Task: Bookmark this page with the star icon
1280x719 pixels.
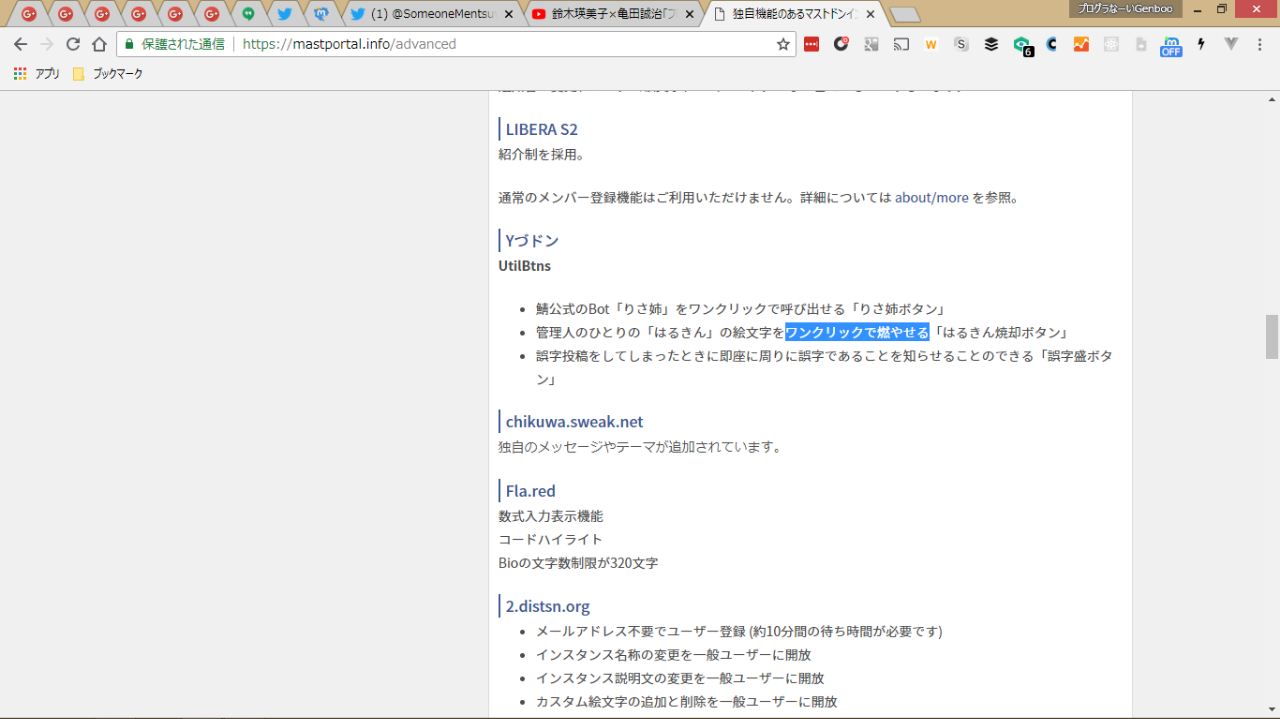Action: click(783, 44)
